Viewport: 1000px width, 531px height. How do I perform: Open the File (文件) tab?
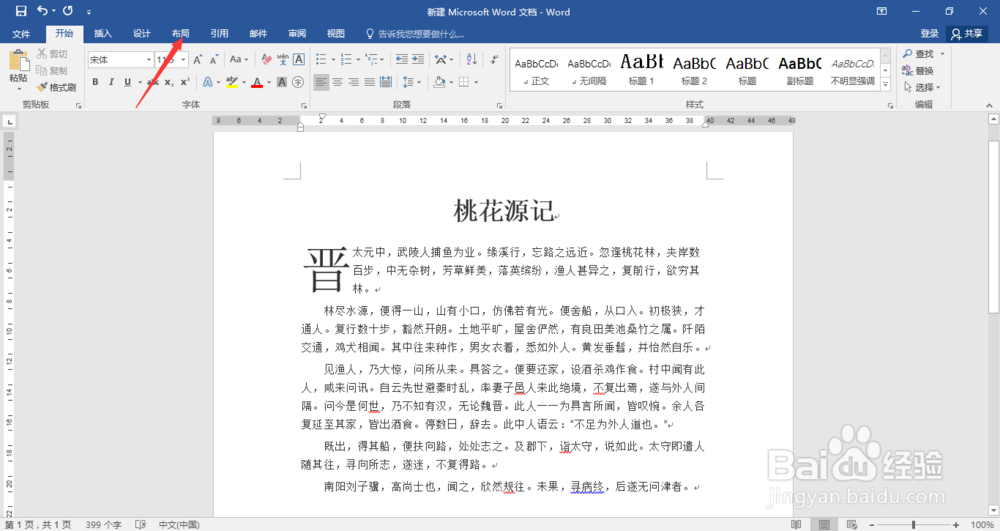[21, 34]
